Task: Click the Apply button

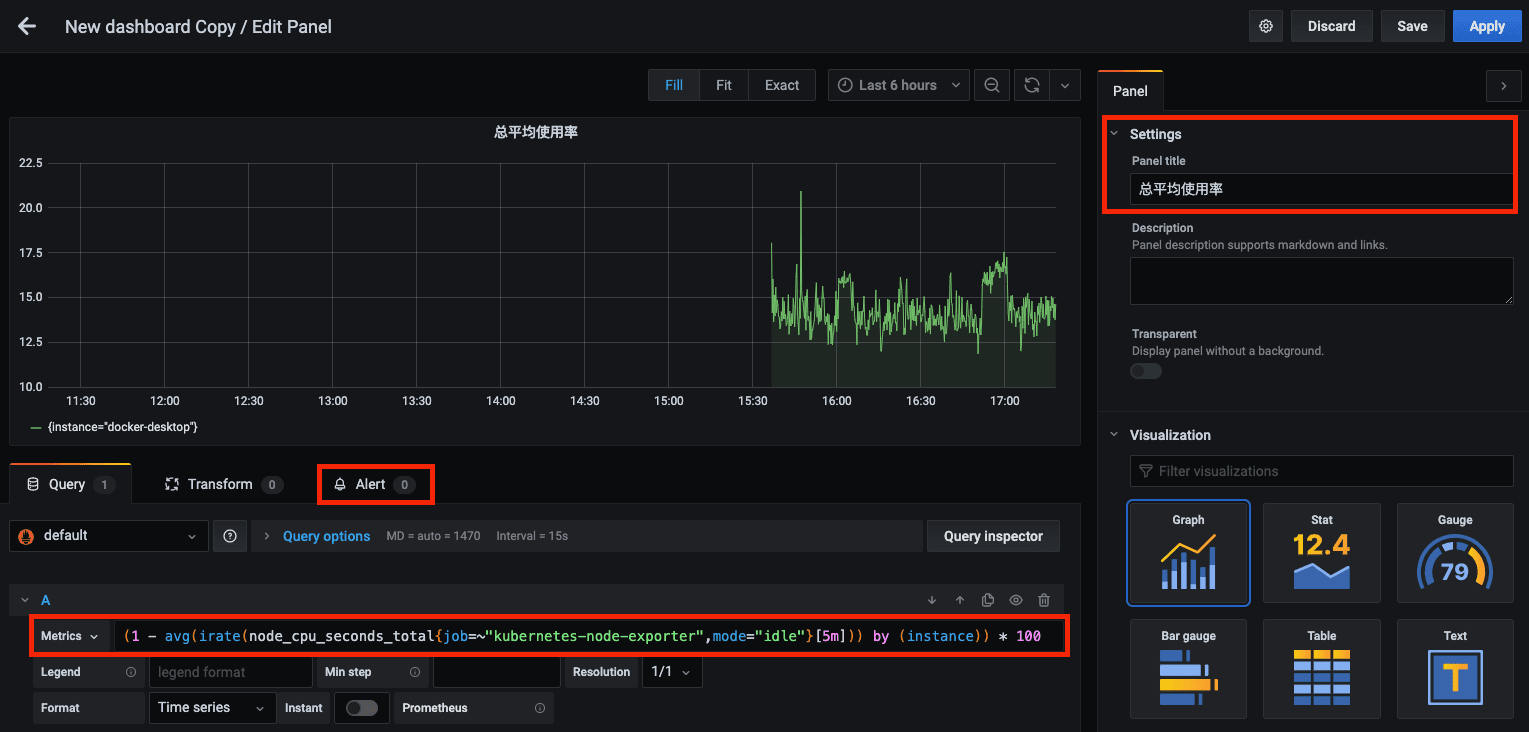Action: click(1487, 27)
